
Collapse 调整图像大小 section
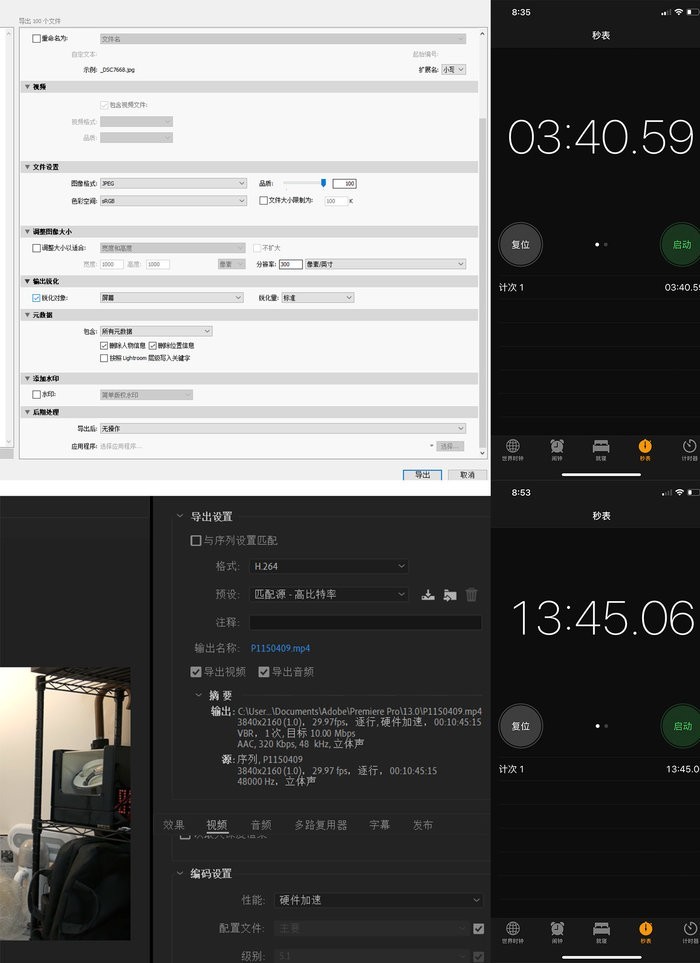(28, 232)
